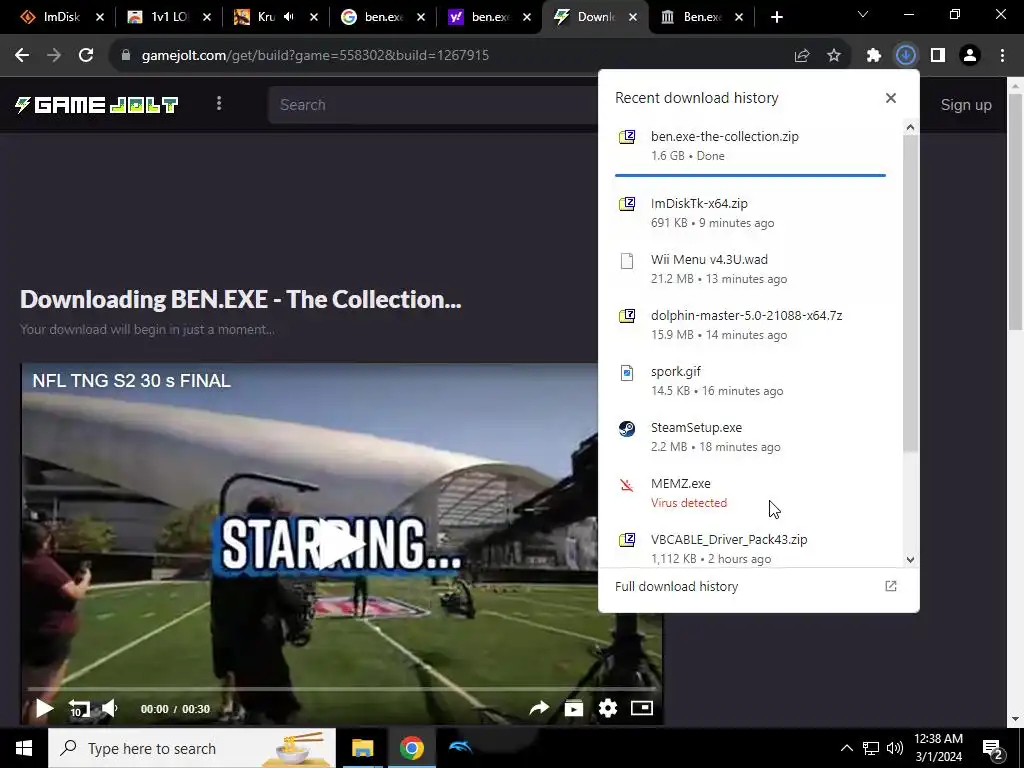Close the Recent download history popup
1024x768 pixels.
tap(891, 98)
